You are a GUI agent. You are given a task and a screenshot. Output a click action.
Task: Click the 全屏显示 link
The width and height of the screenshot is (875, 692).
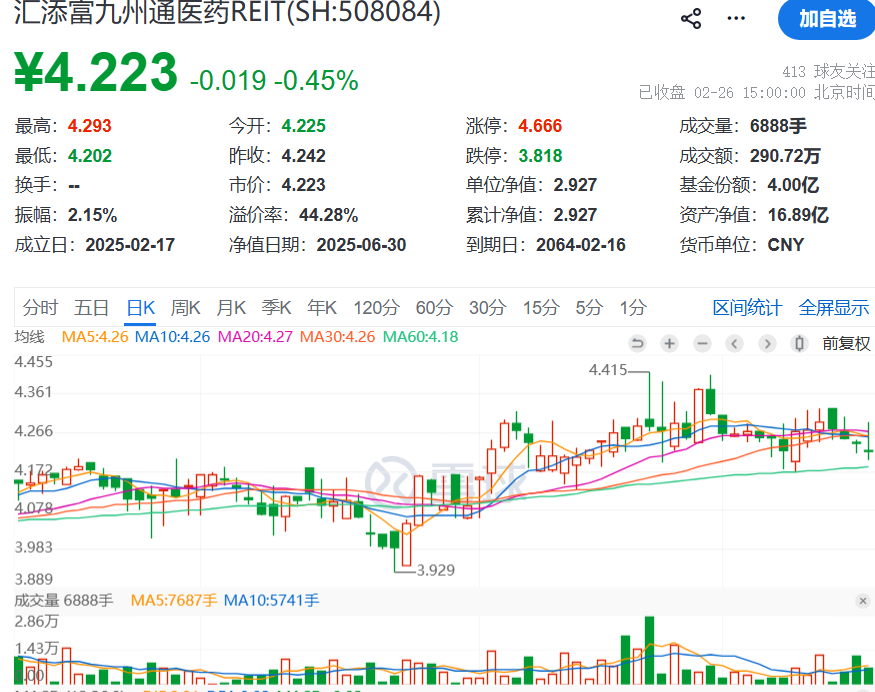(x=834, y=307)
